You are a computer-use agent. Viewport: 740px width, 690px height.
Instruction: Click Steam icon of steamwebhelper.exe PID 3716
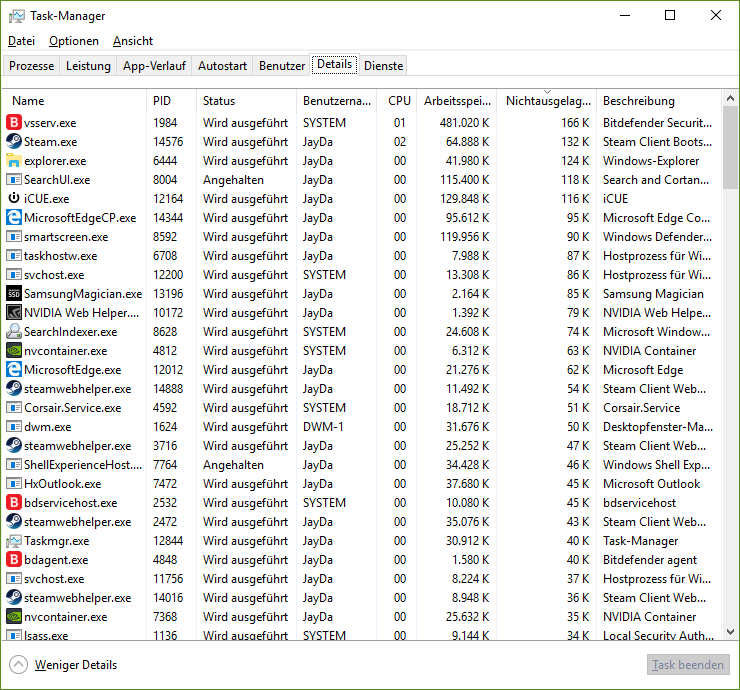(x=14, y=446)
